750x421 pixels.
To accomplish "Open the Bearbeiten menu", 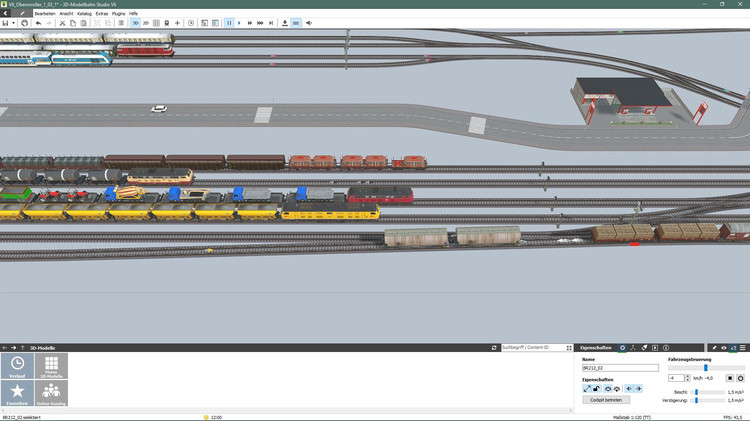I will (x=45, y=13).
